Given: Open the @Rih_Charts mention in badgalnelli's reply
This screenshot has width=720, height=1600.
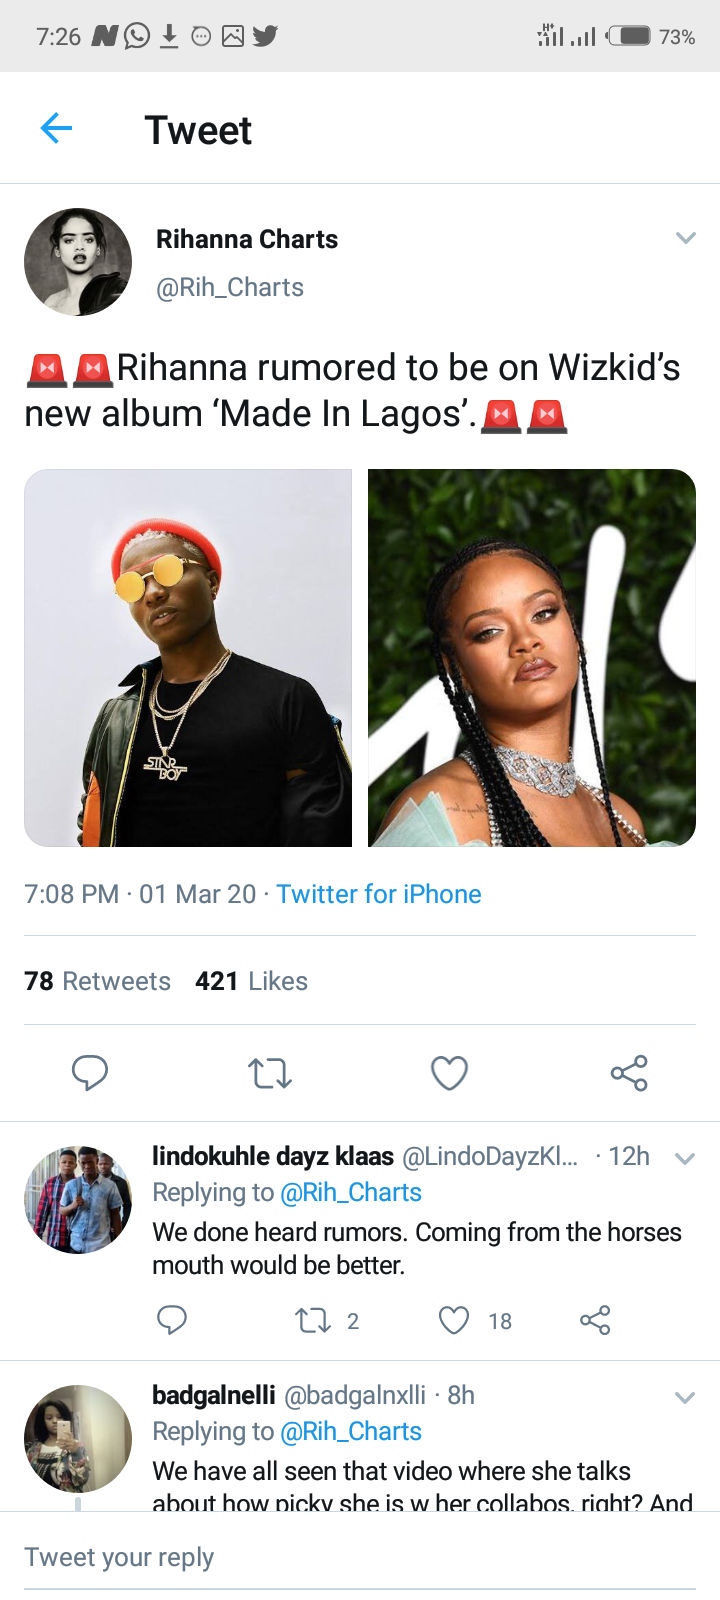Looking at the screenshot, I should tap(351, 1431).
